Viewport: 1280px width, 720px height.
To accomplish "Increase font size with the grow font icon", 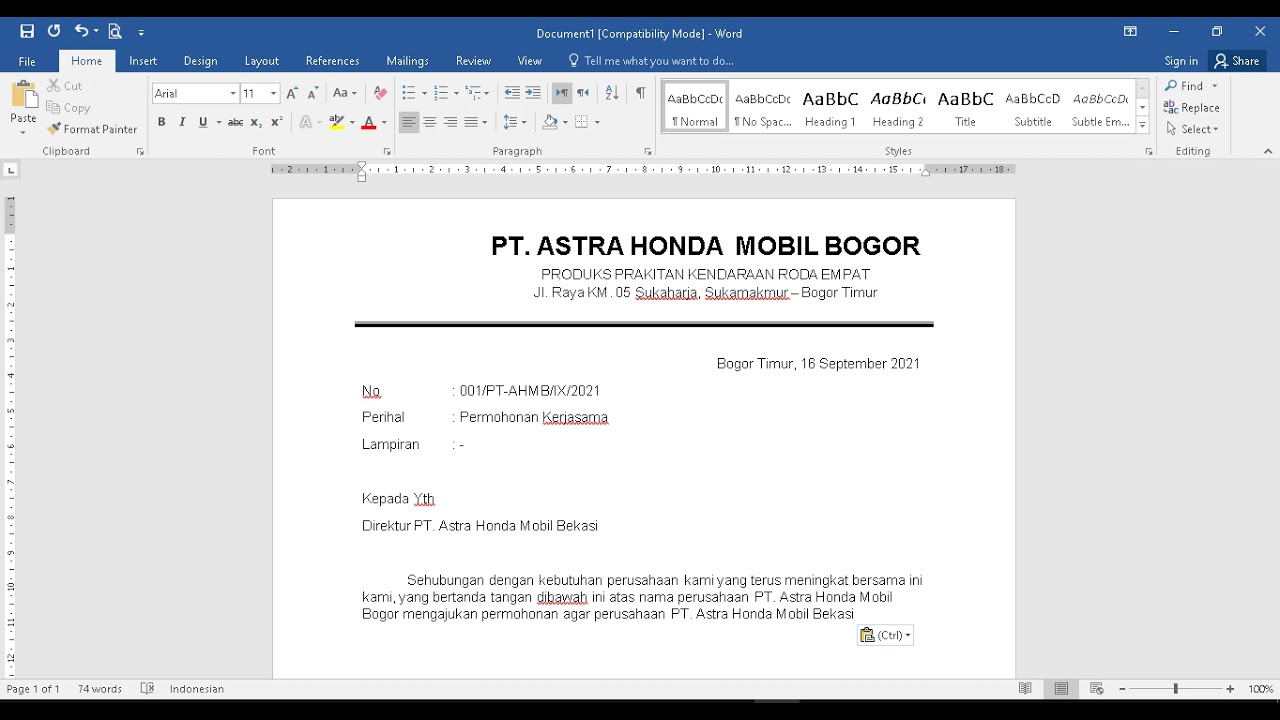I will pos(292,93).
